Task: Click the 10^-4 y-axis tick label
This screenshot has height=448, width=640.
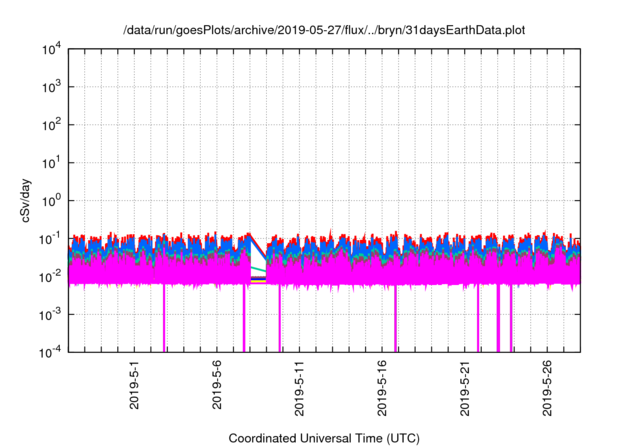Action: [x=50, y=352]
